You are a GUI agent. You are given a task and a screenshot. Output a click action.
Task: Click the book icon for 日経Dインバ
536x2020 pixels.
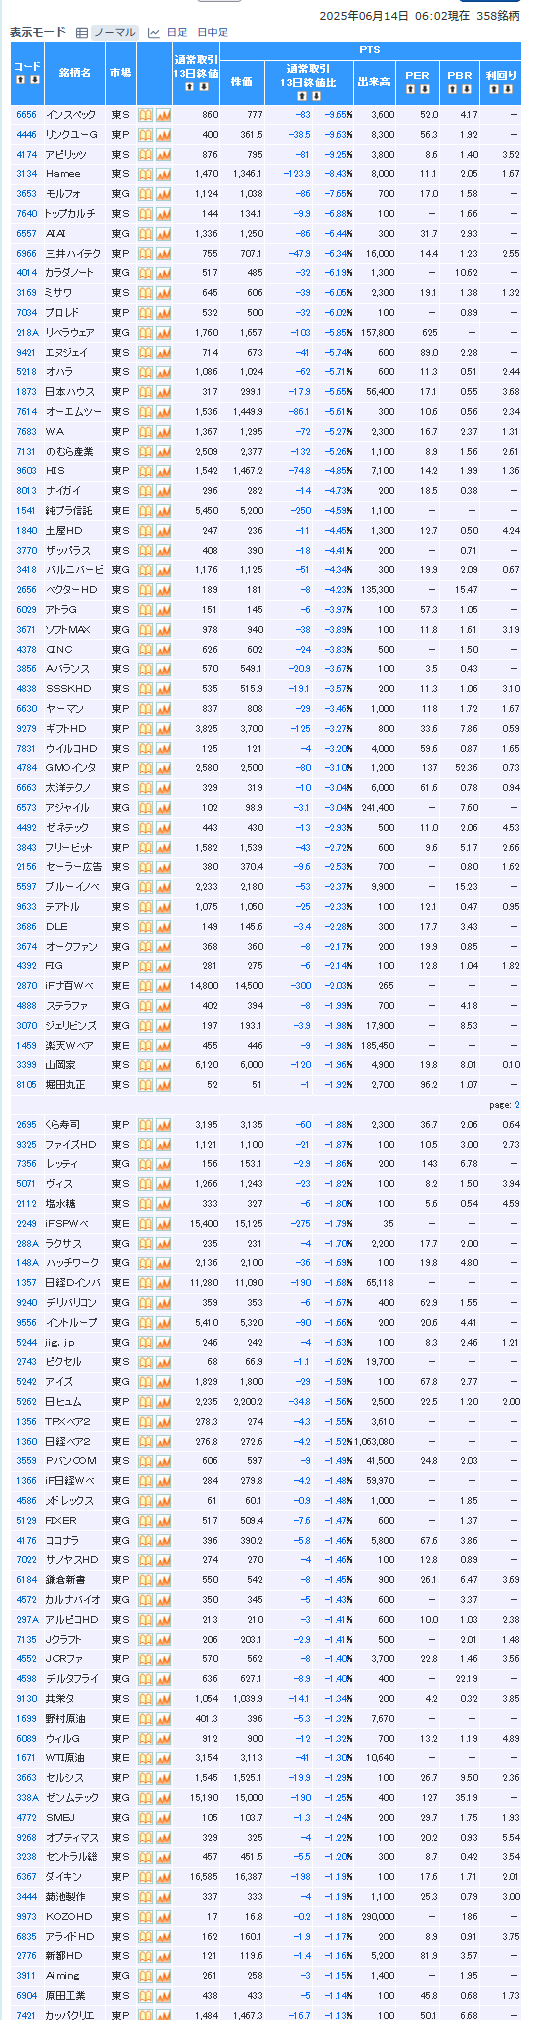(145, 1283)
